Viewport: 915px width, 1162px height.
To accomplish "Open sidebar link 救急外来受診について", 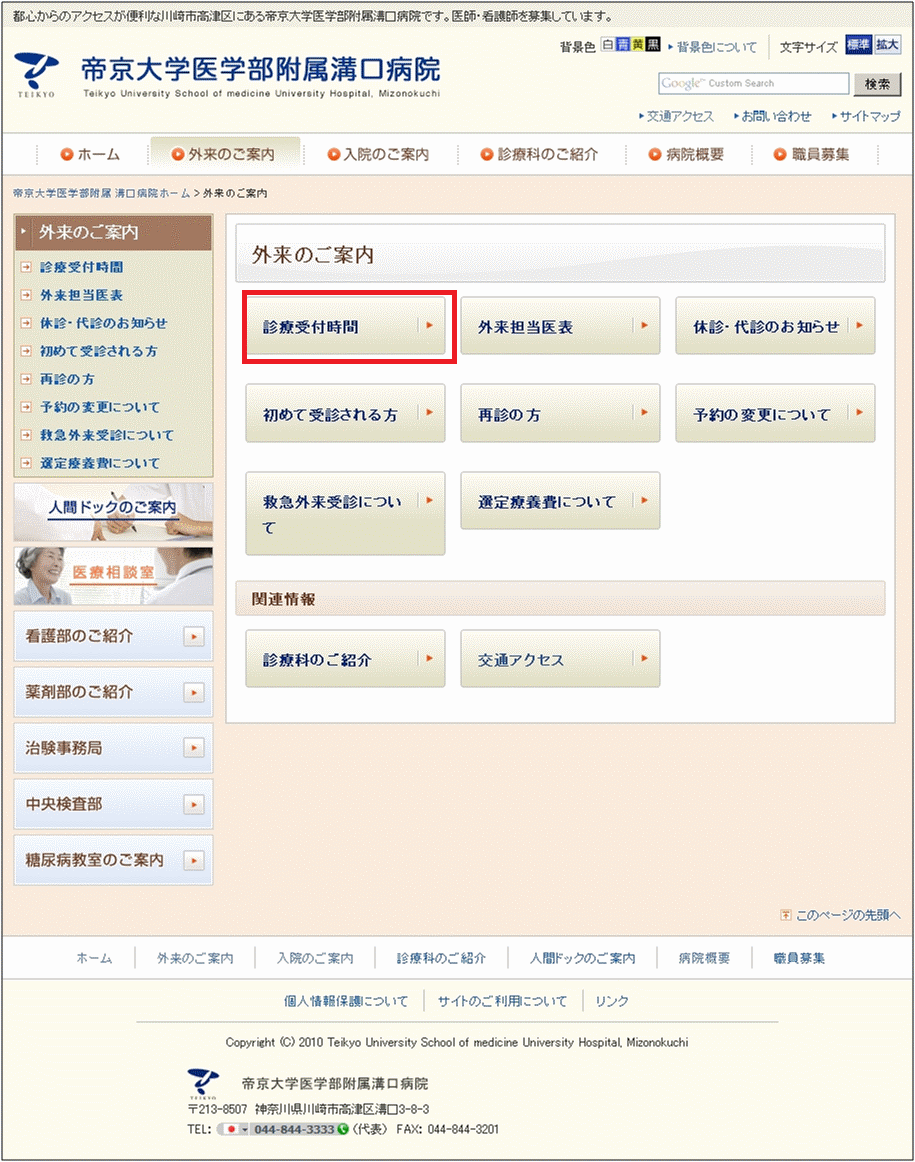I will pos(107,435).
